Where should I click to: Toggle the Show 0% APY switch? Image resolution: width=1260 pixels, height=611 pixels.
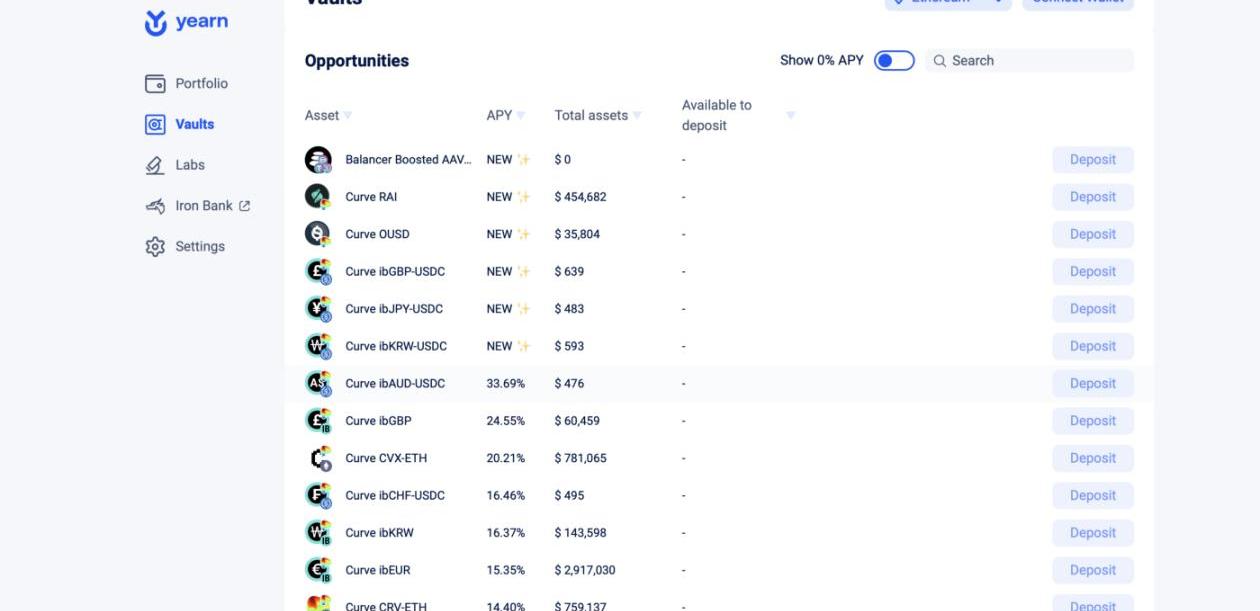point(894,61)
